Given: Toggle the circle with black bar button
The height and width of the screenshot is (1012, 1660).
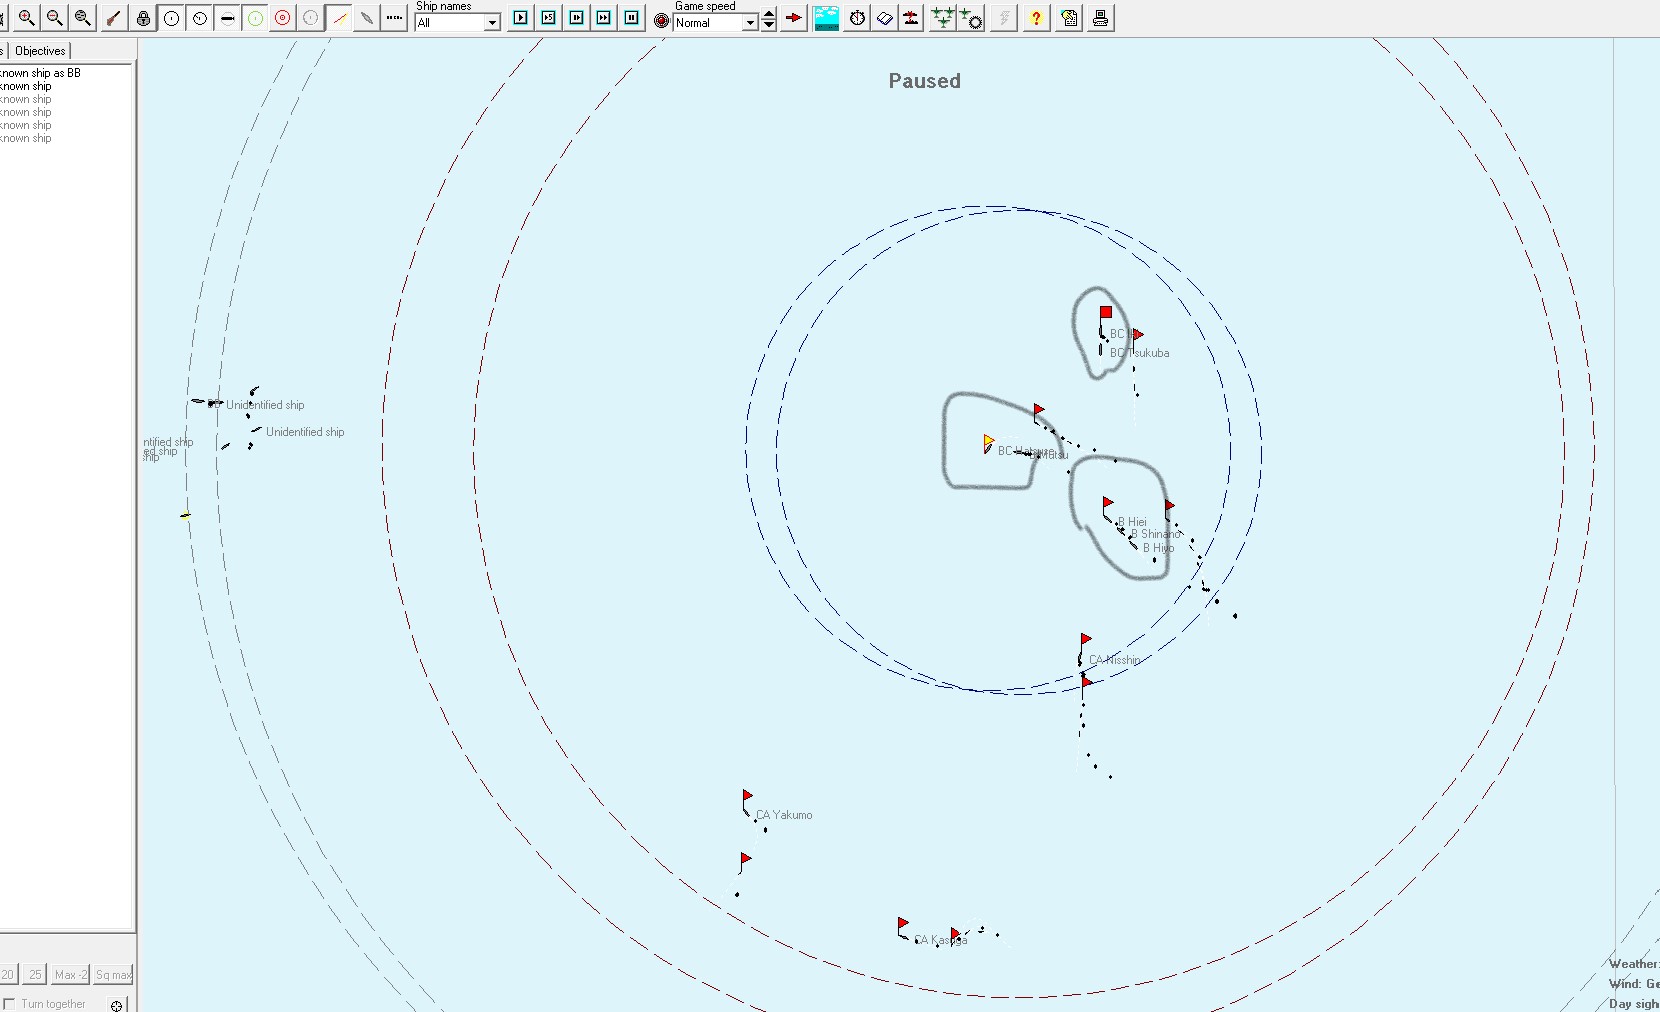Looking at the screenshot, I should click(x=228, y=18).
